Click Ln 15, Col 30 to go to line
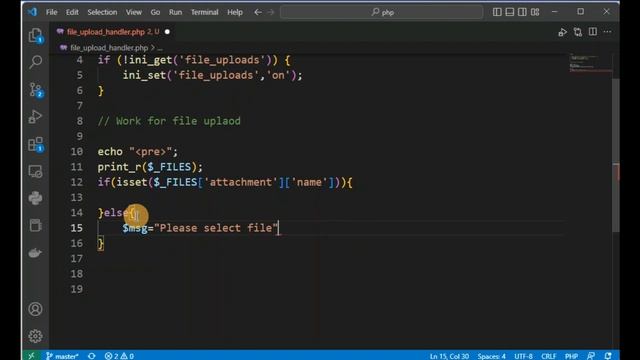 [449, 356]
